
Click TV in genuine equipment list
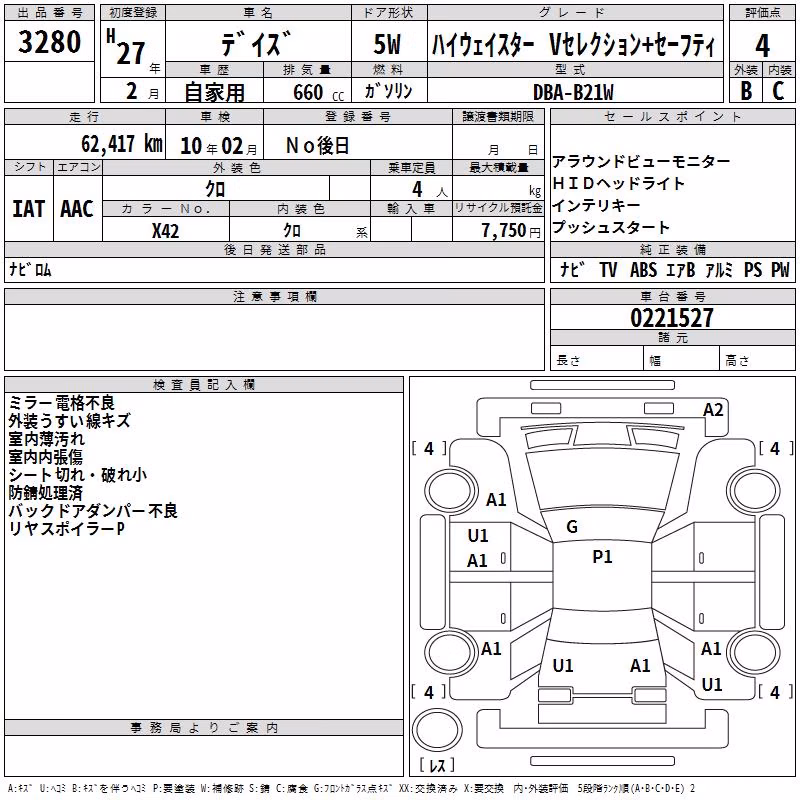(x=608, y=269)
